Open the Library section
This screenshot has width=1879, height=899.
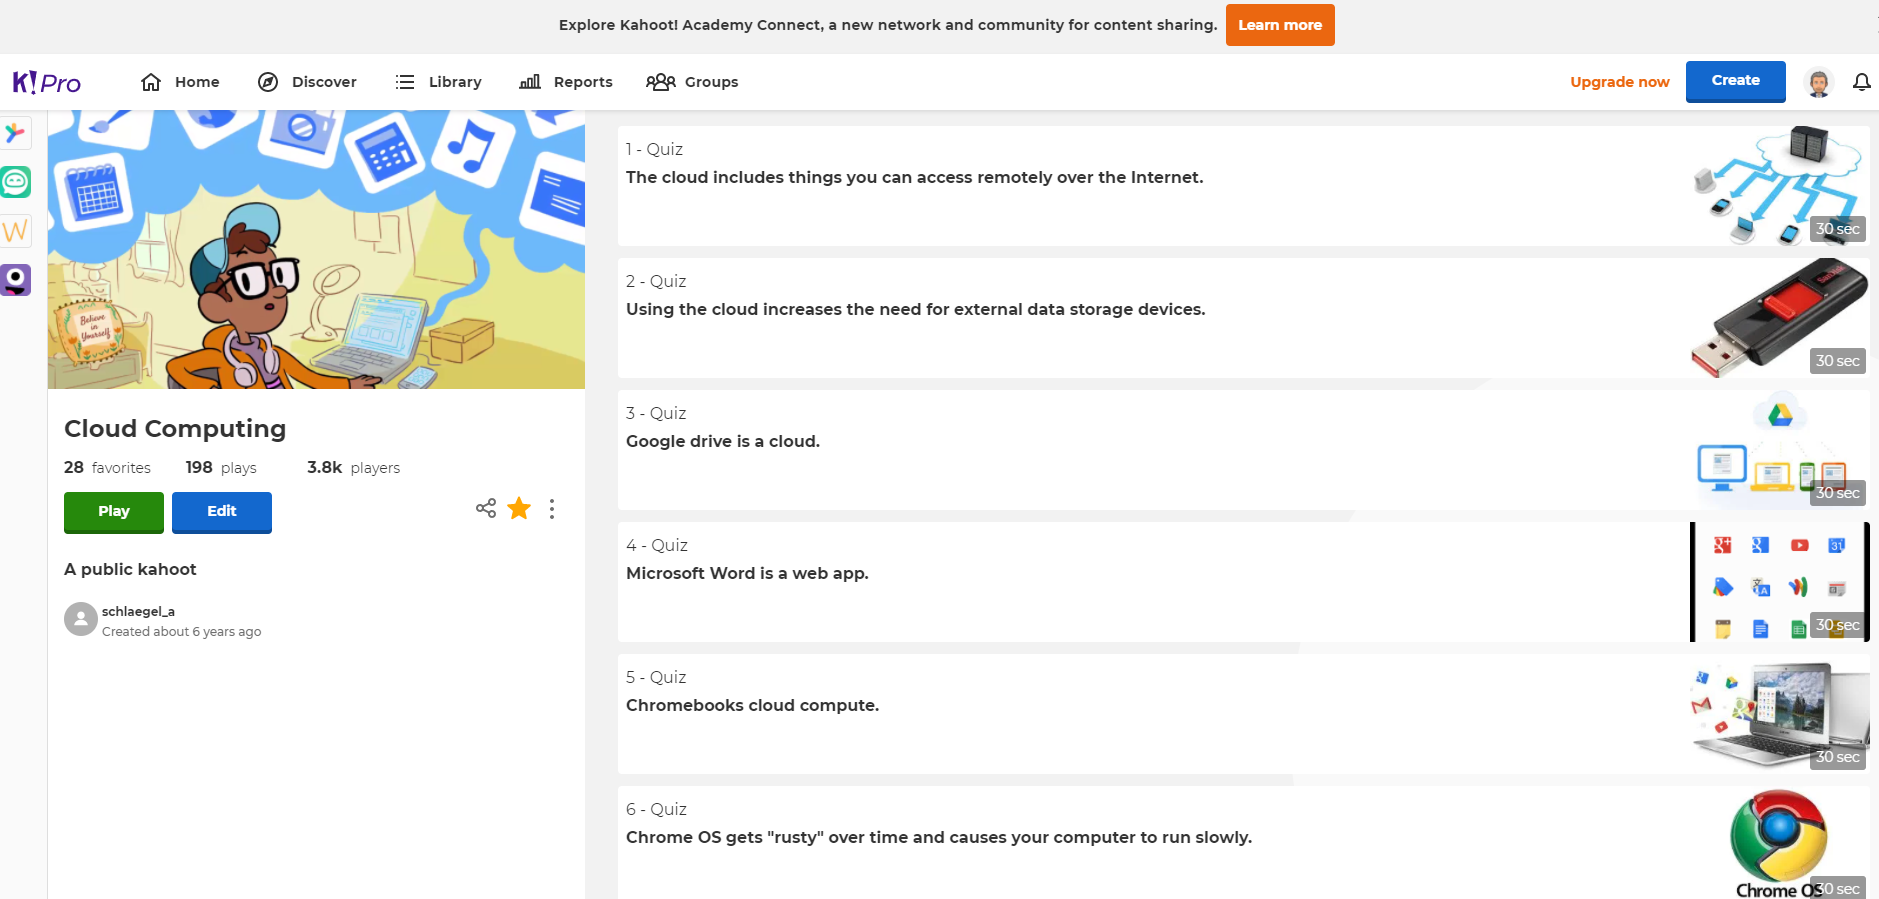coord(438,82)
